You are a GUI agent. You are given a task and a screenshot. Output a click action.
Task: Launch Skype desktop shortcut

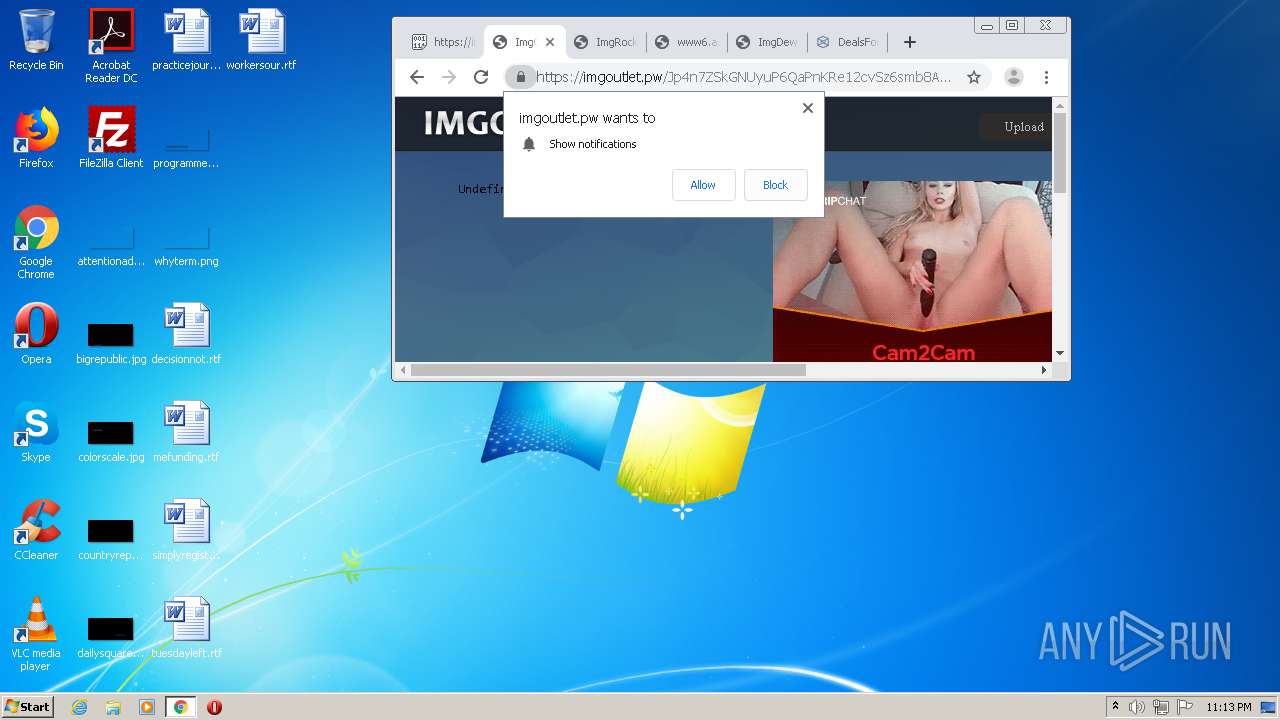coord(36,432)
